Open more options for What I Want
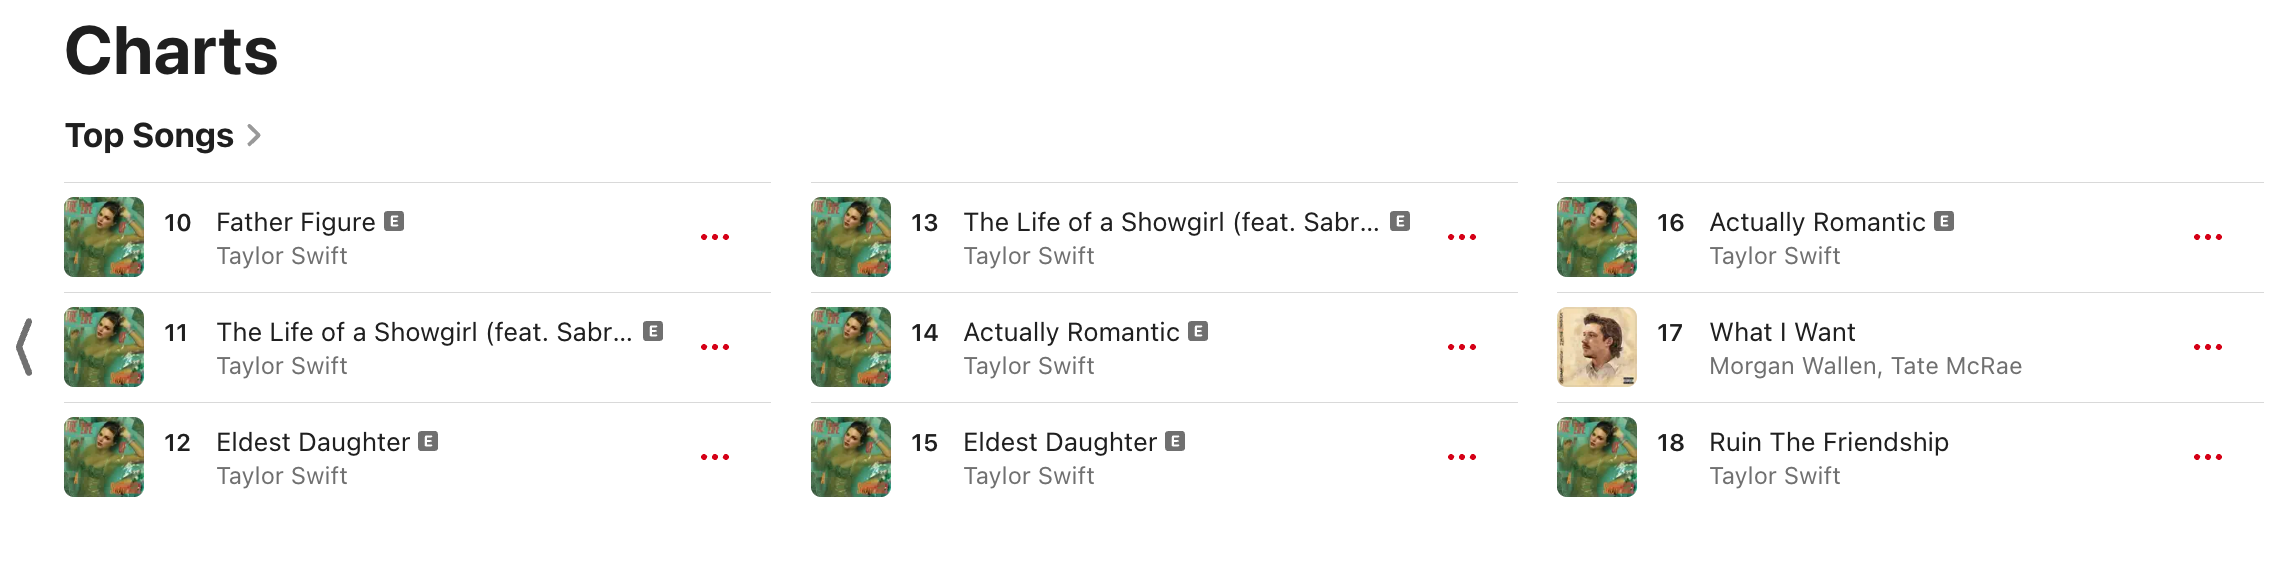2276x584 pixels. (x=2207, y=347)
